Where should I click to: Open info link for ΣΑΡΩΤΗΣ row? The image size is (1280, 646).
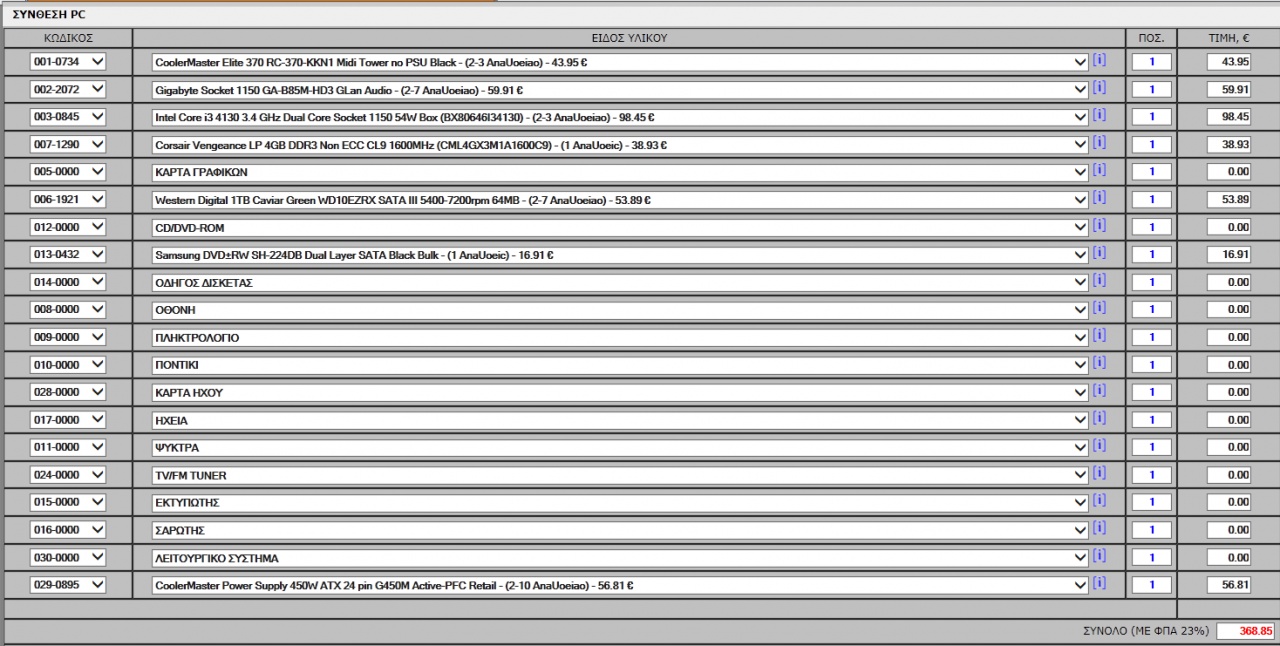1099,528
